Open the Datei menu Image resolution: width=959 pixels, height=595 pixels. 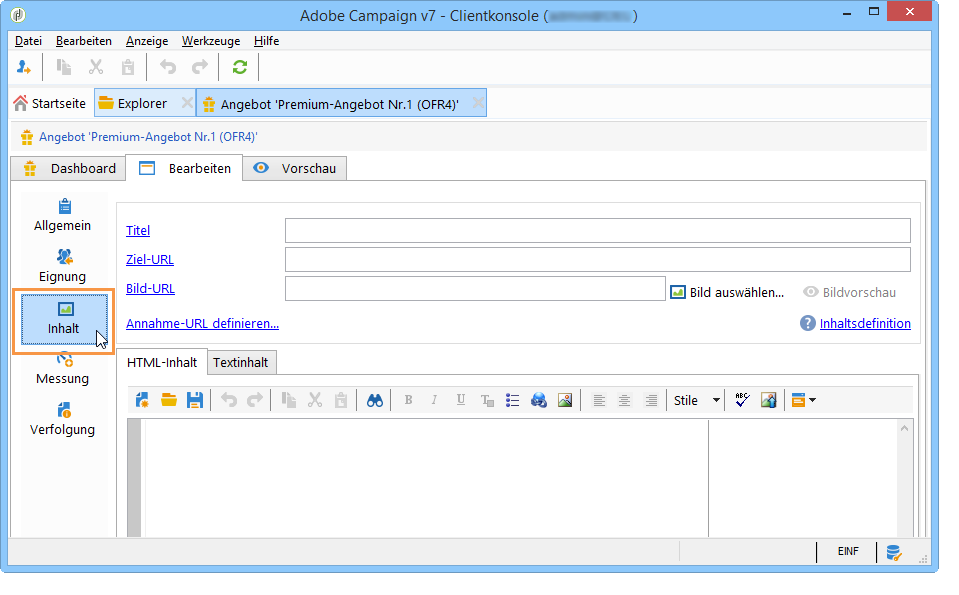(x=28, y=41)
